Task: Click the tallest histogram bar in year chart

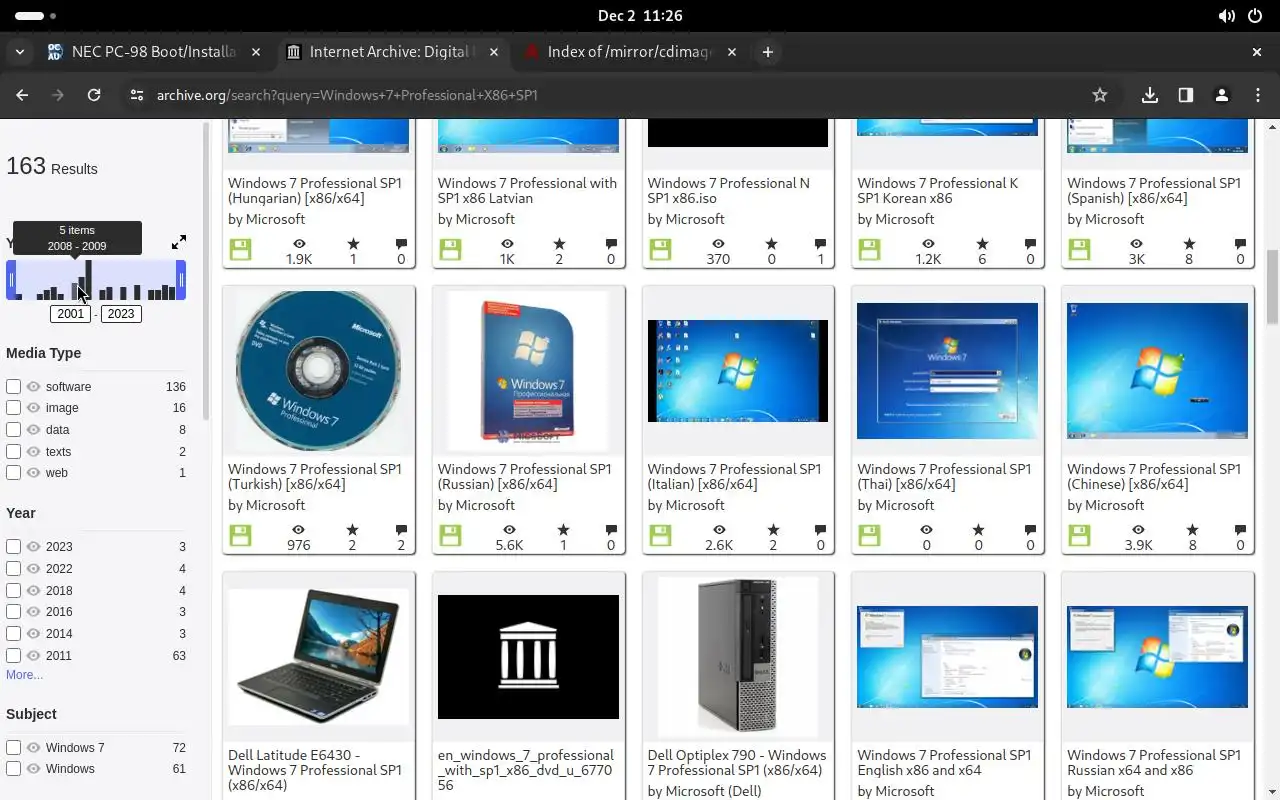Action: click(88, 280)
